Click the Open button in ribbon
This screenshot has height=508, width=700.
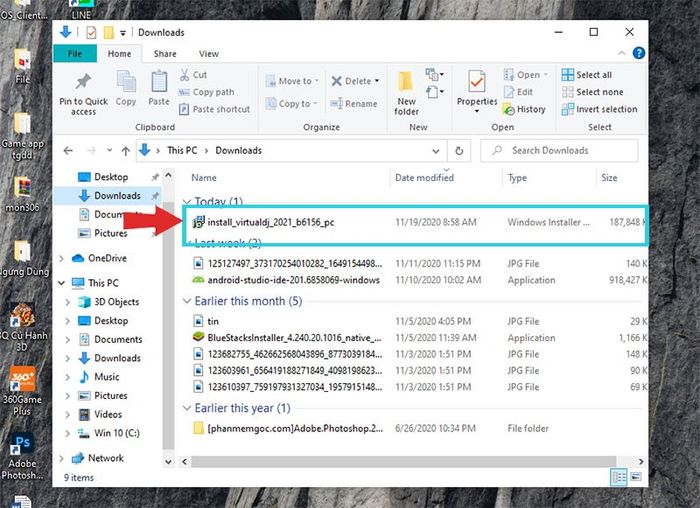525,75
